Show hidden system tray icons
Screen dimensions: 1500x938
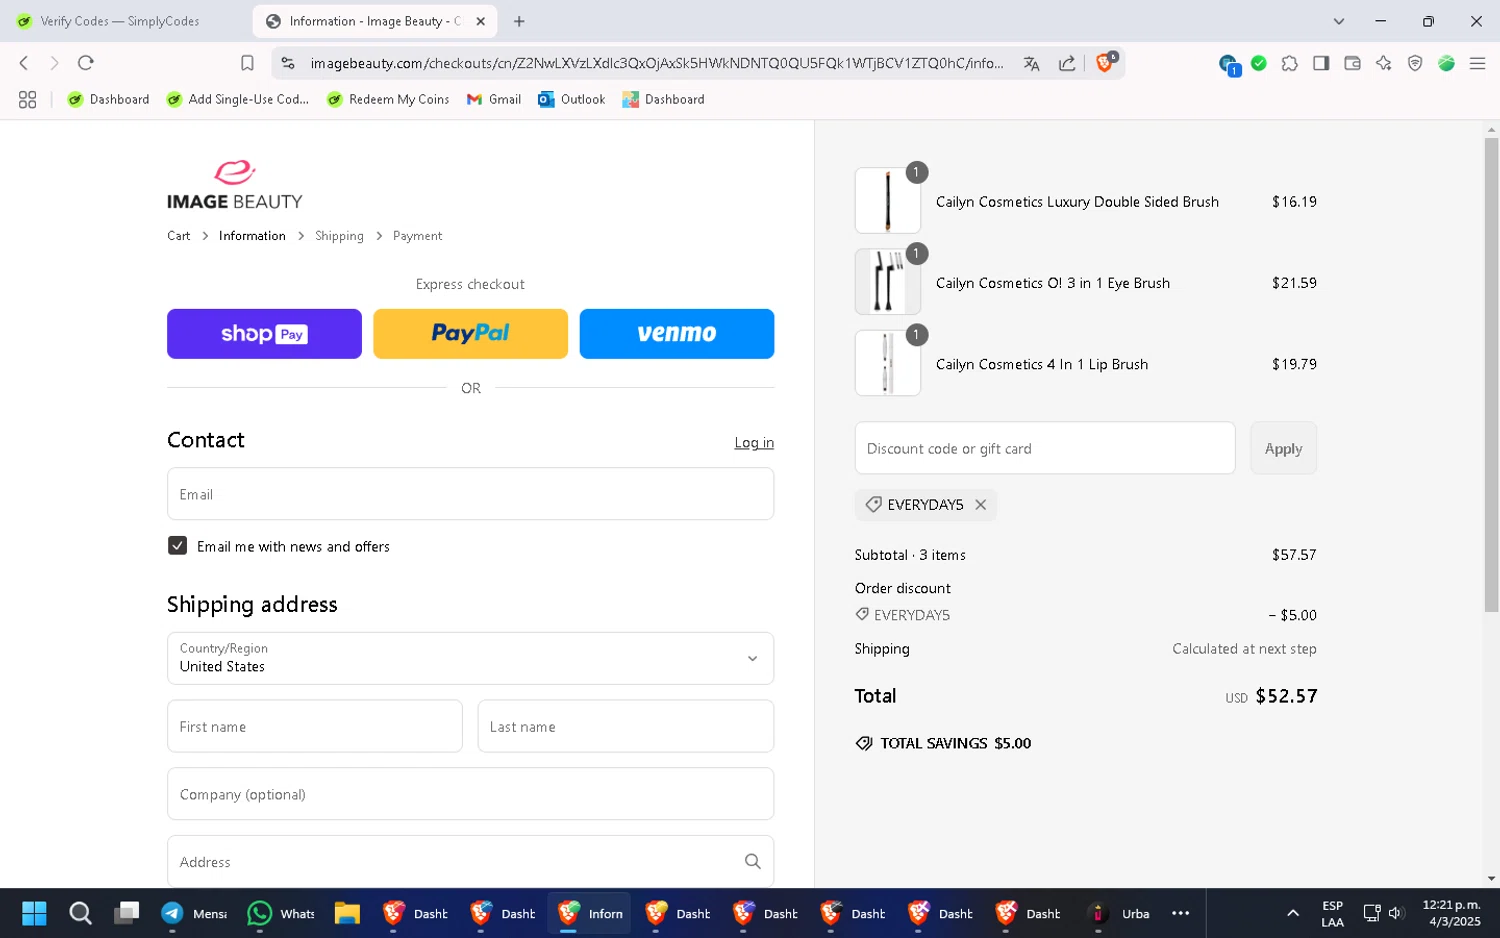coord(1293,913)
